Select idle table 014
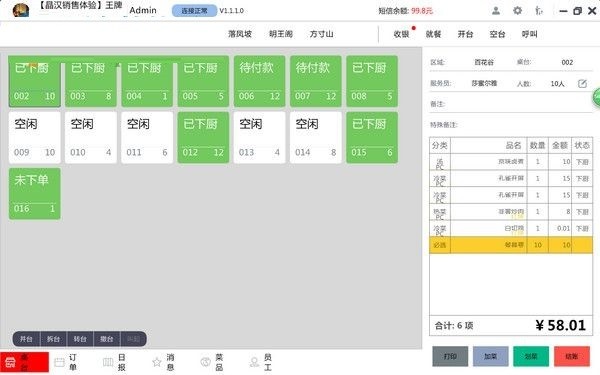The image size is (600, 375). [316, 138]
